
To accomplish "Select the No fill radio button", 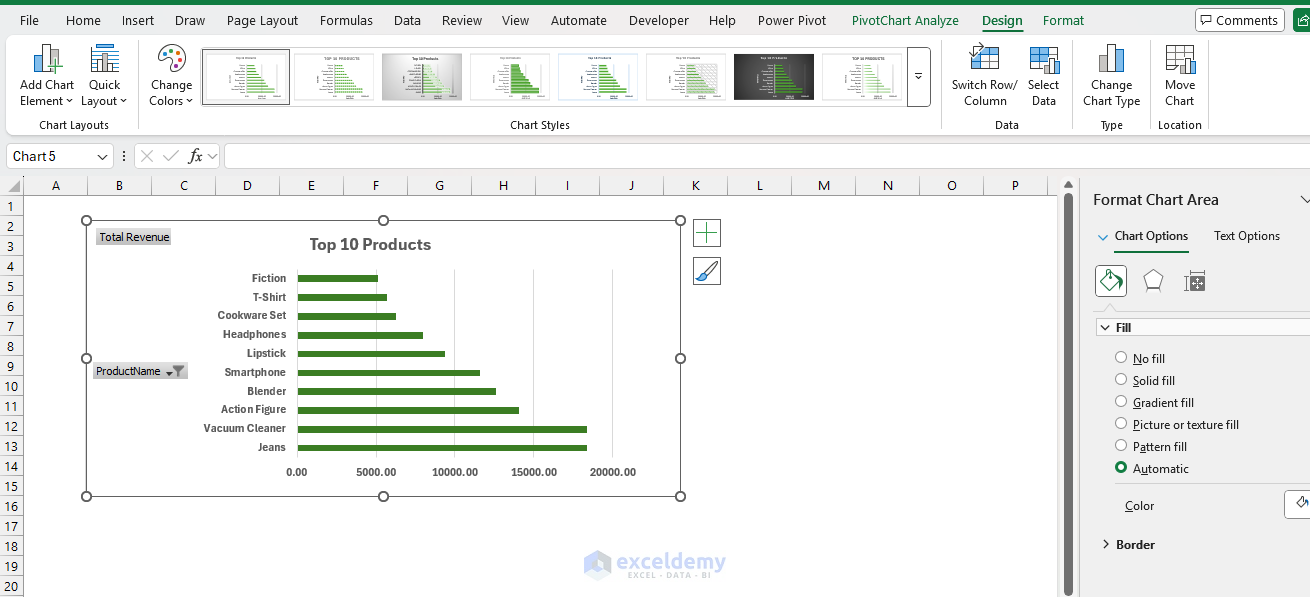I will [1120, 358].
